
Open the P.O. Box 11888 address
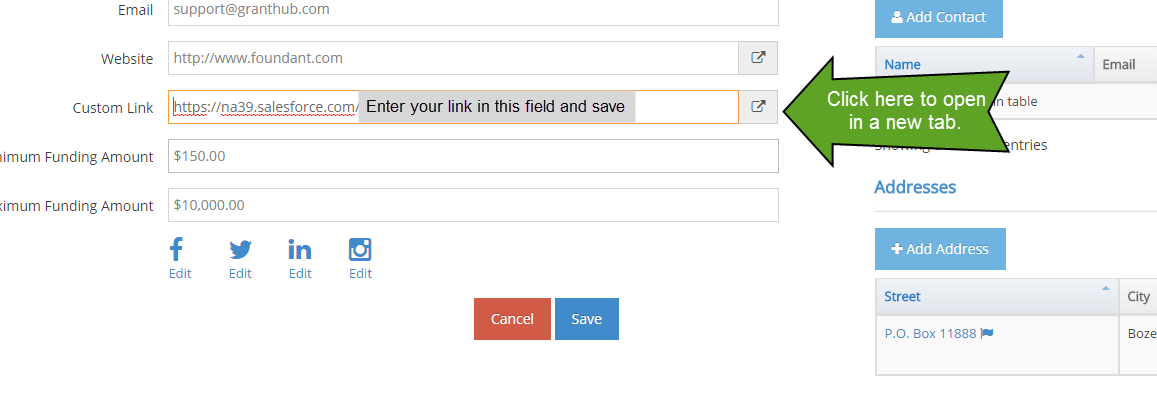tap(930, 333)
